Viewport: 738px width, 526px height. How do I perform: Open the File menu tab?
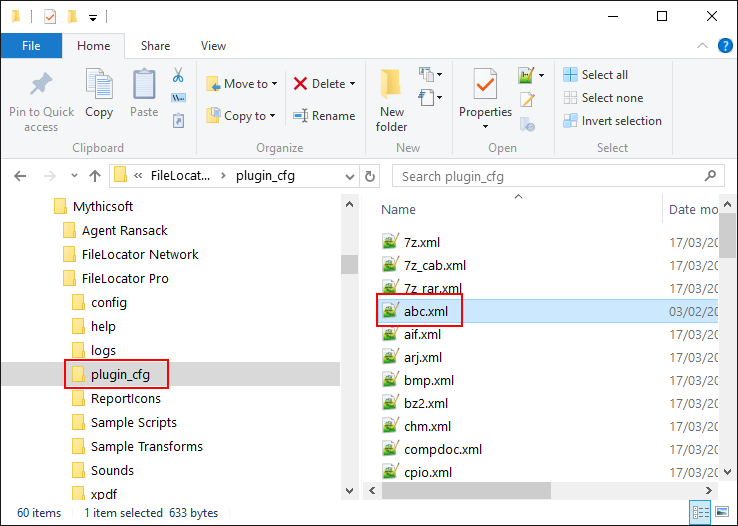point(31,46)
